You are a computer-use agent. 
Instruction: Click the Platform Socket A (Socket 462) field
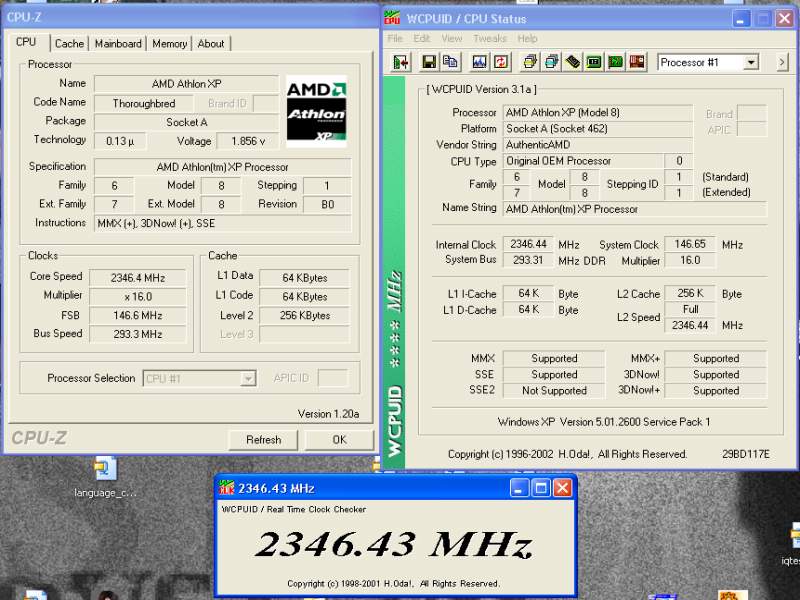pos(597,129)
